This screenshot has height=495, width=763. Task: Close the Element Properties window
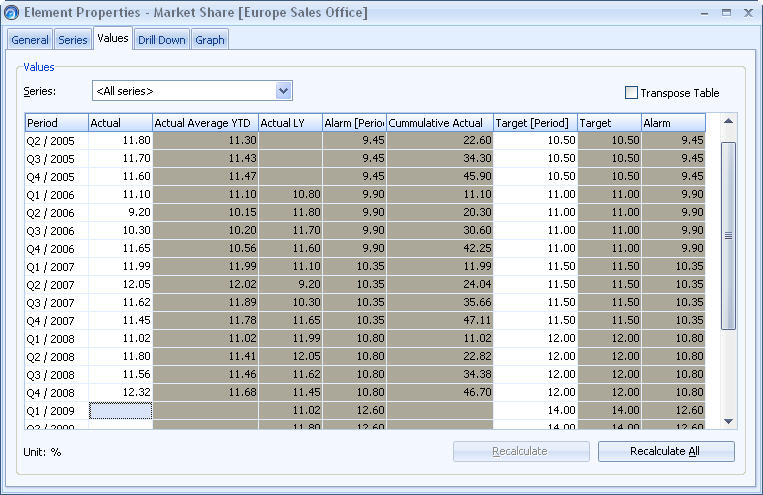[748, 13]
